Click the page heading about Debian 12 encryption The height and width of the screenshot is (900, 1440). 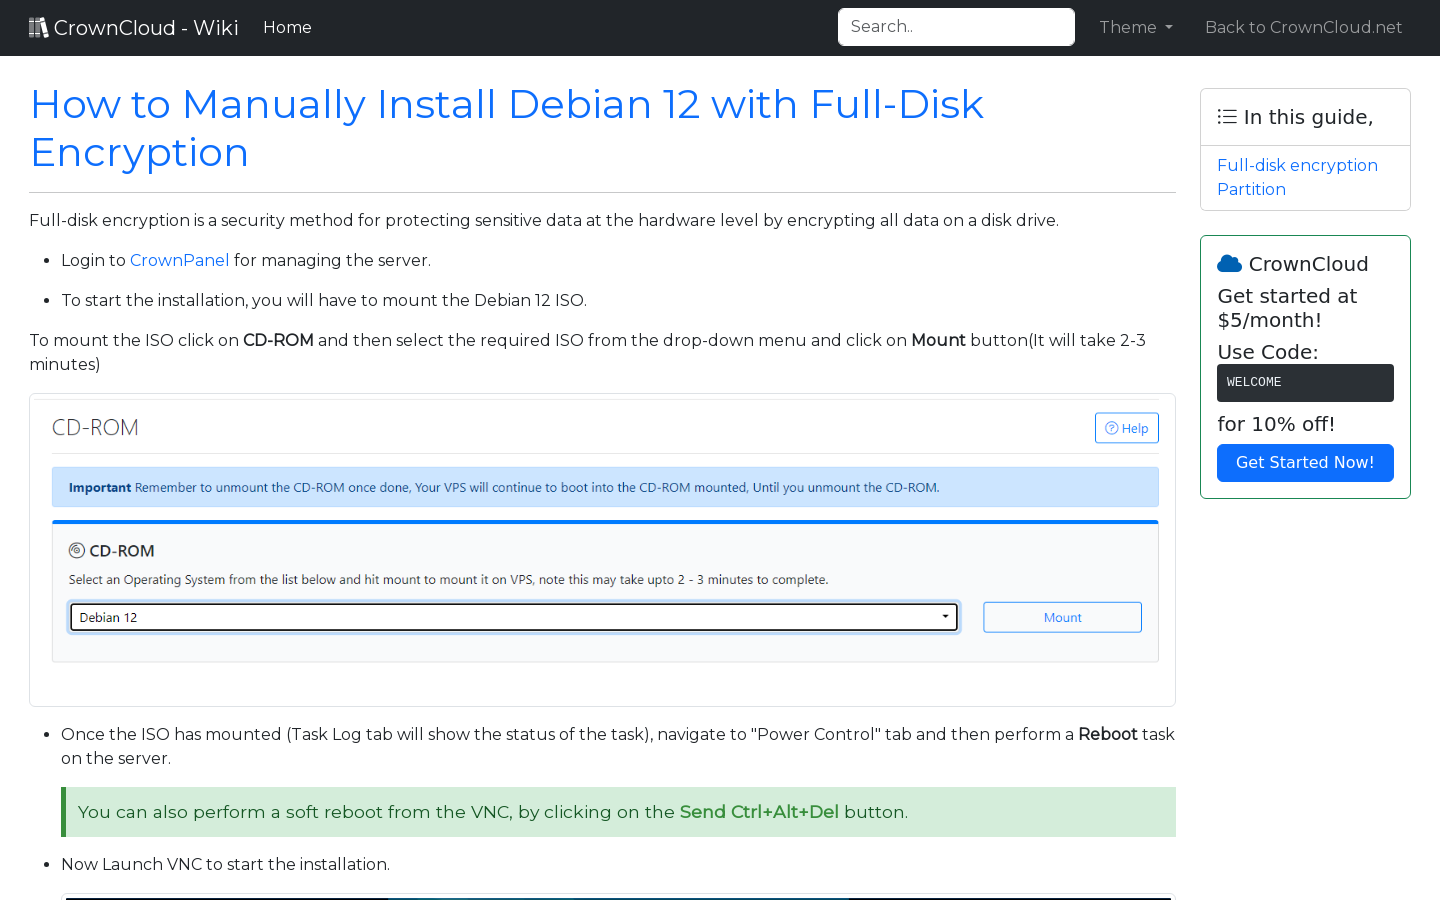[507, 128]
